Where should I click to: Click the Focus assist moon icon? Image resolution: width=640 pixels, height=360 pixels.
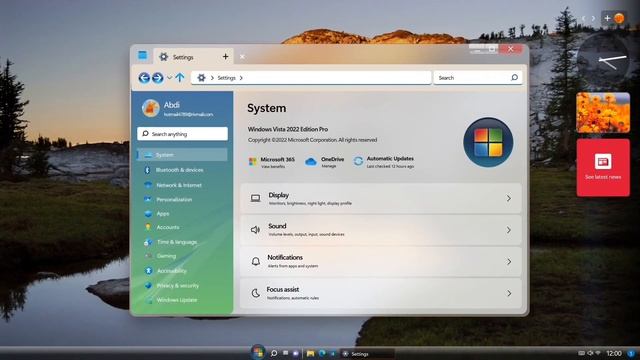[x=256, y=293]
